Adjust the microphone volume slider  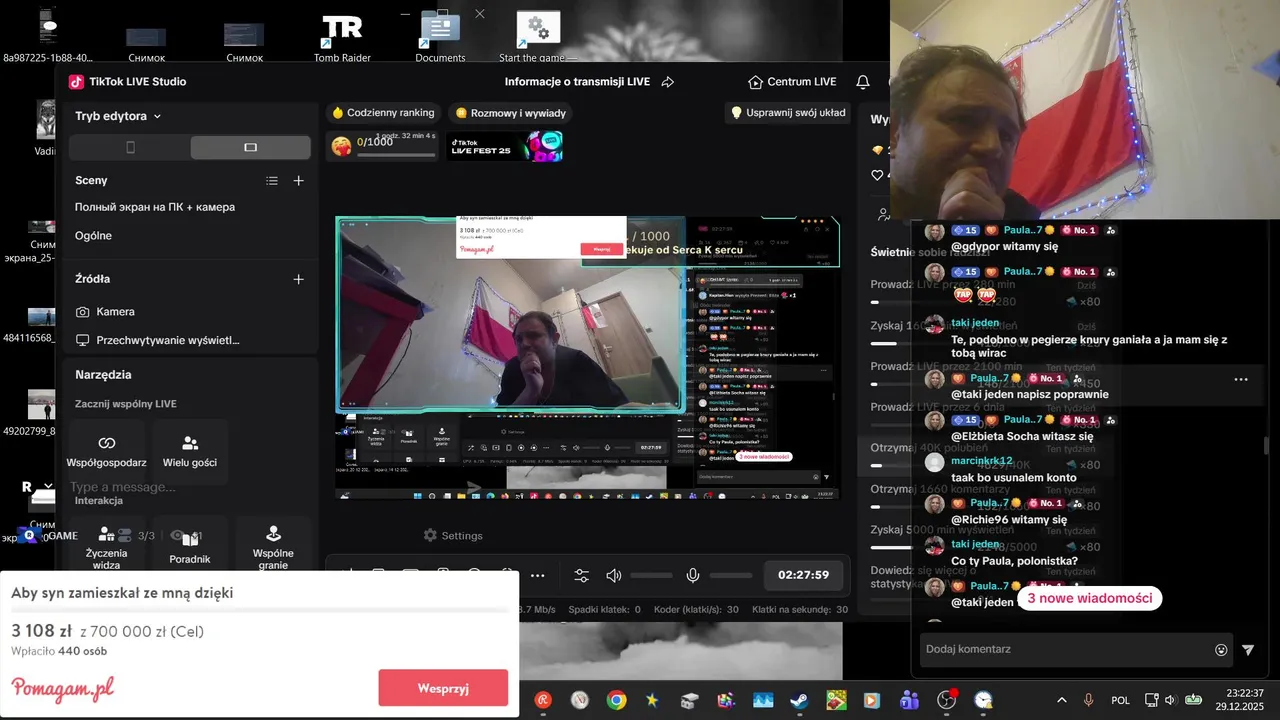click(730, 575)
